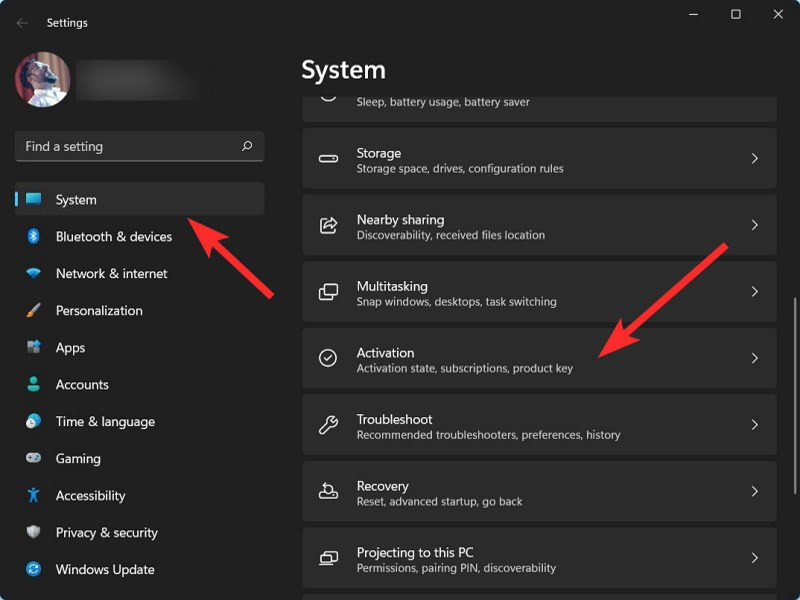Click the Storage drive icon

(x=326, y=158)
